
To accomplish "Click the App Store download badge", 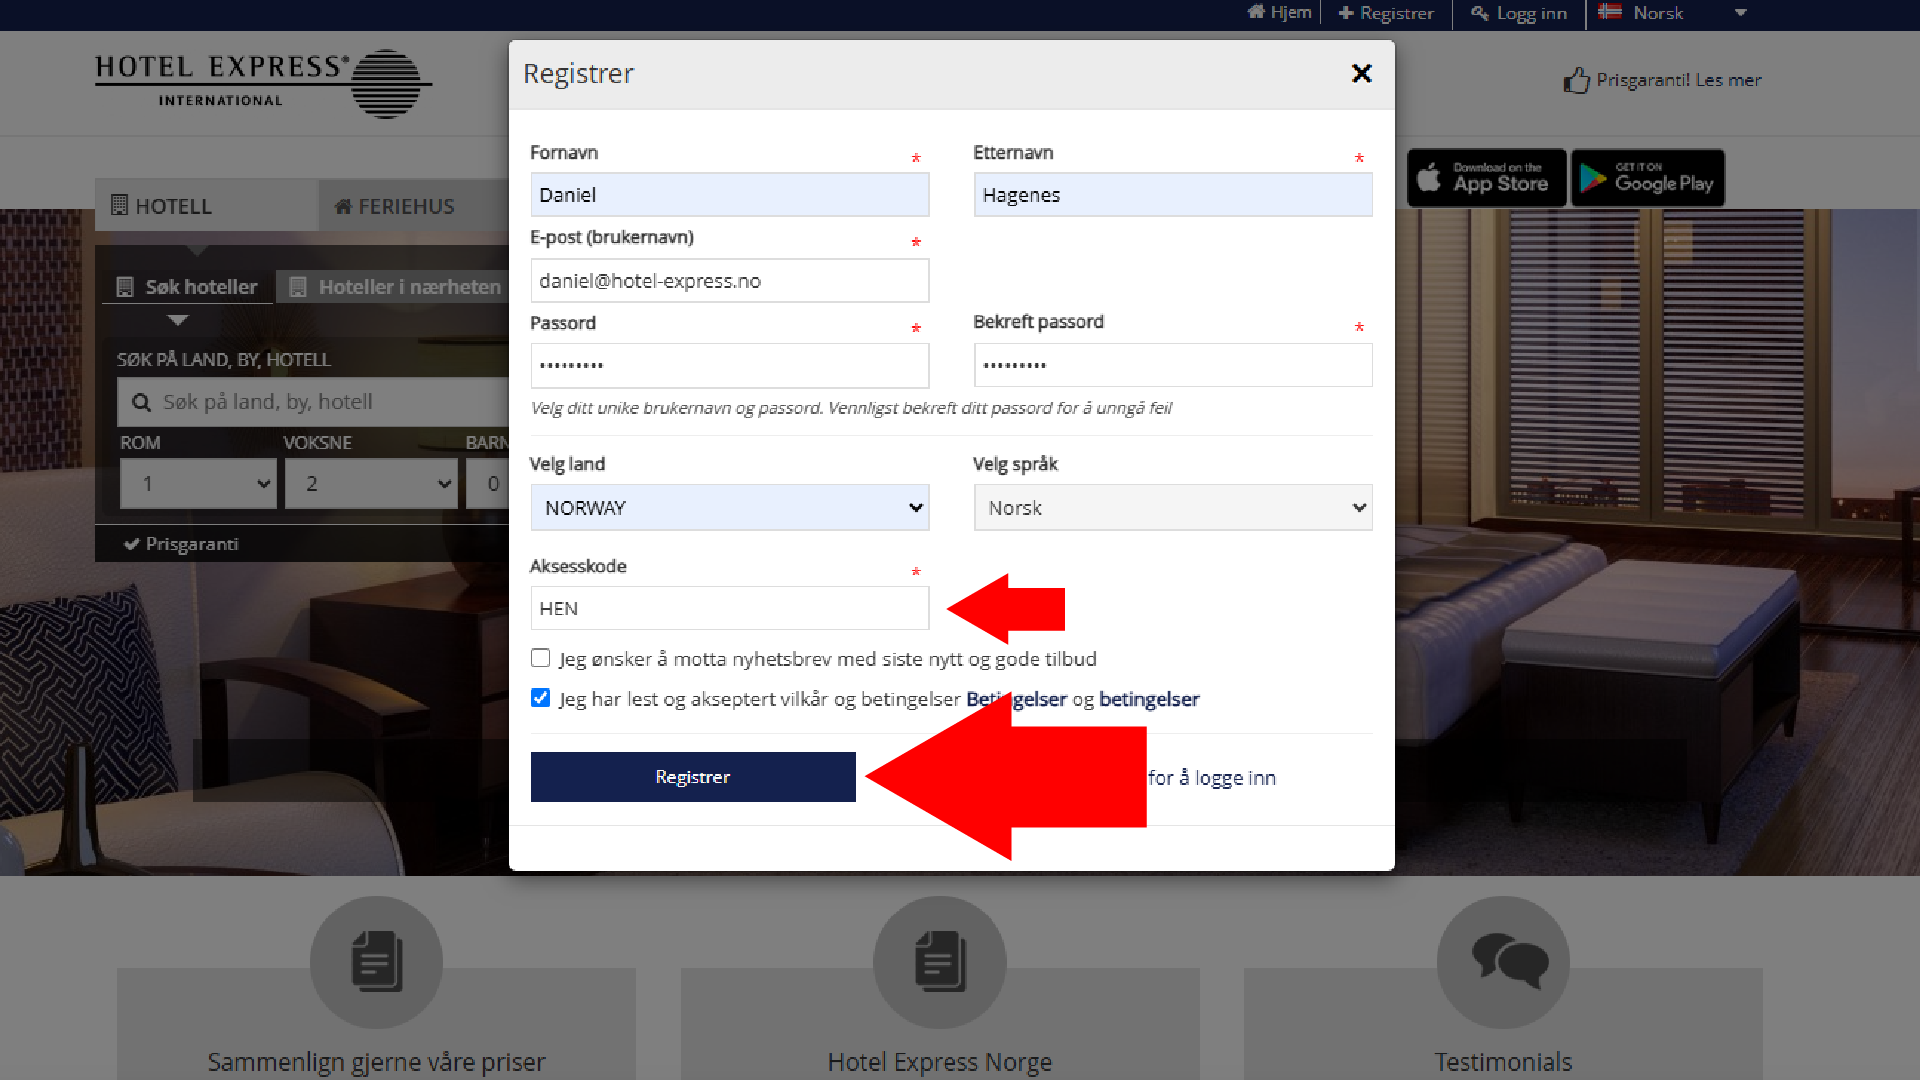I will (1486, 178).
